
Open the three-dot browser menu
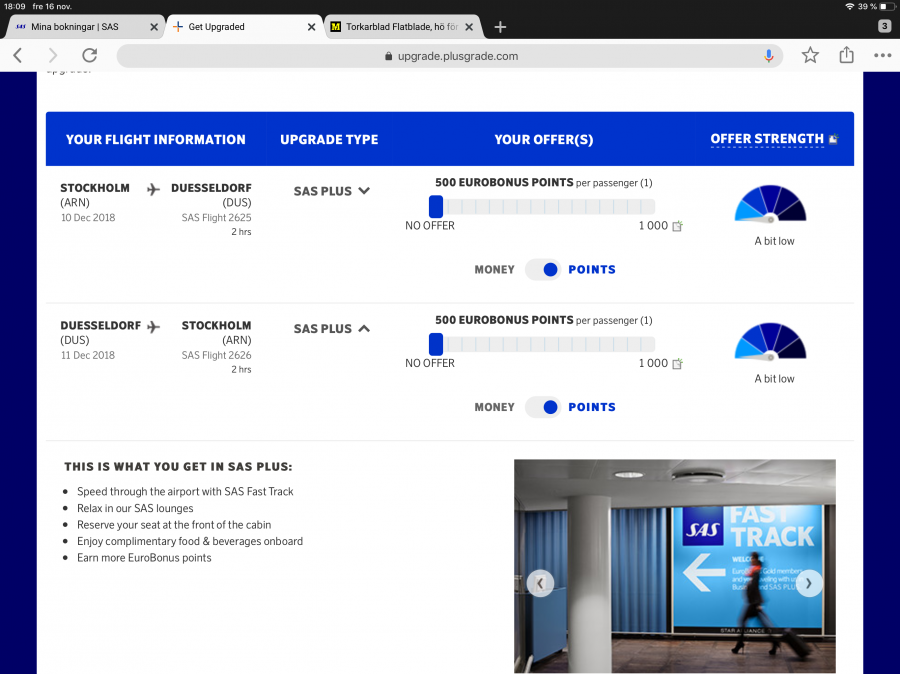point(882,56)
